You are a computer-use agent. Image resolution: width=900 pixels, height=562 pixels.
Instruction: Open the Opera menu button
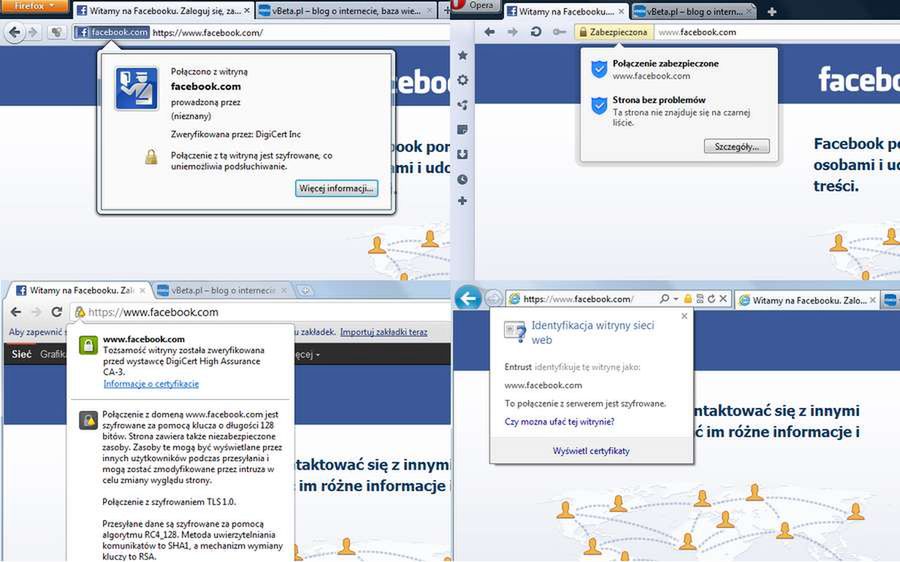tap(475, 5)
